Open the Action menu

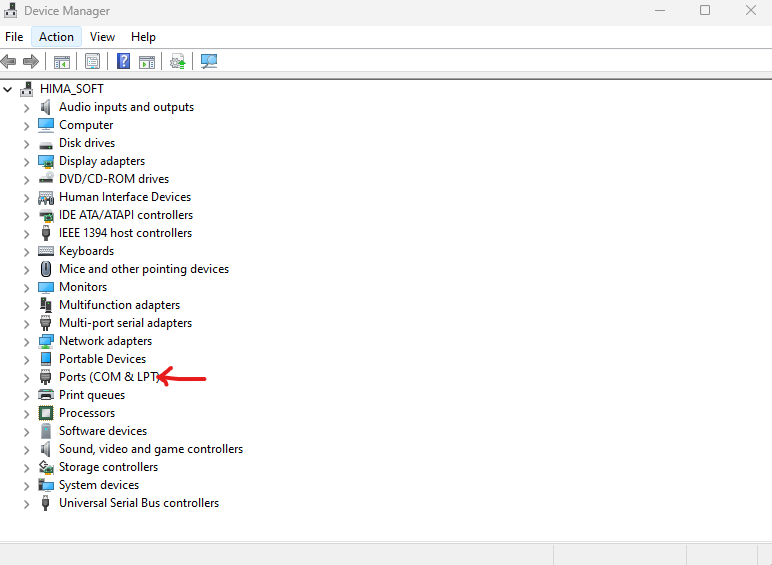click(x=56, y=37)
